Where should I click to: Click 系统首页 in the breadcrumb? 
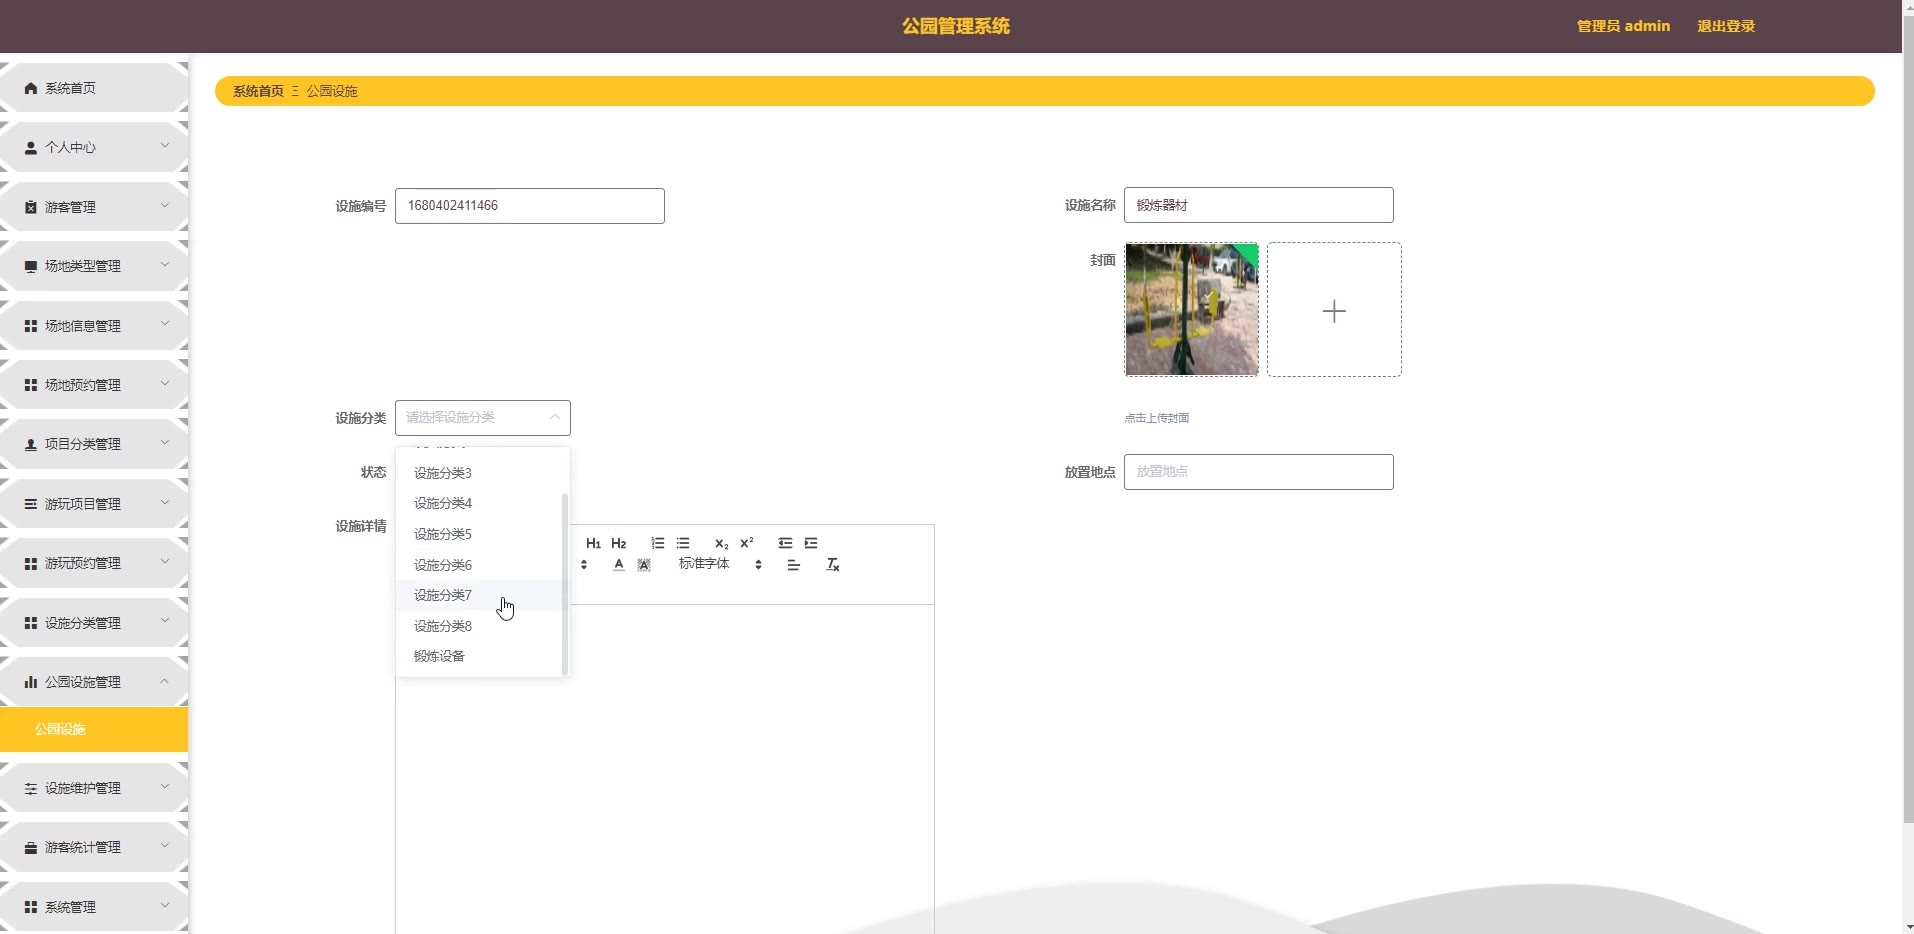point(258,91)
